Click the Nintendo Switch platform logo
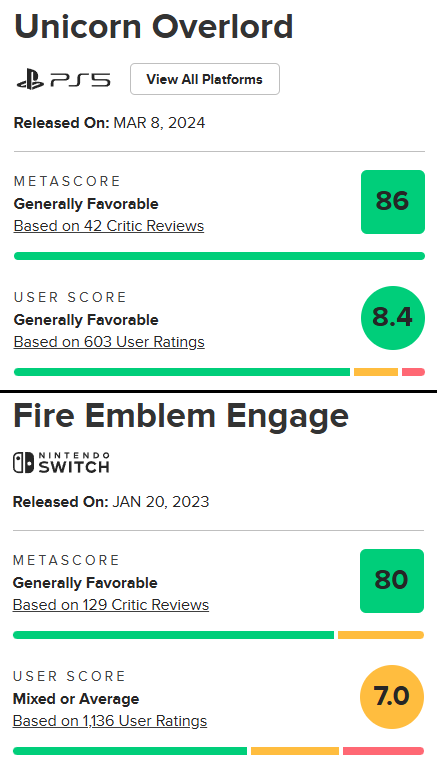Screen dimensions: 437x761 (61, 463)
